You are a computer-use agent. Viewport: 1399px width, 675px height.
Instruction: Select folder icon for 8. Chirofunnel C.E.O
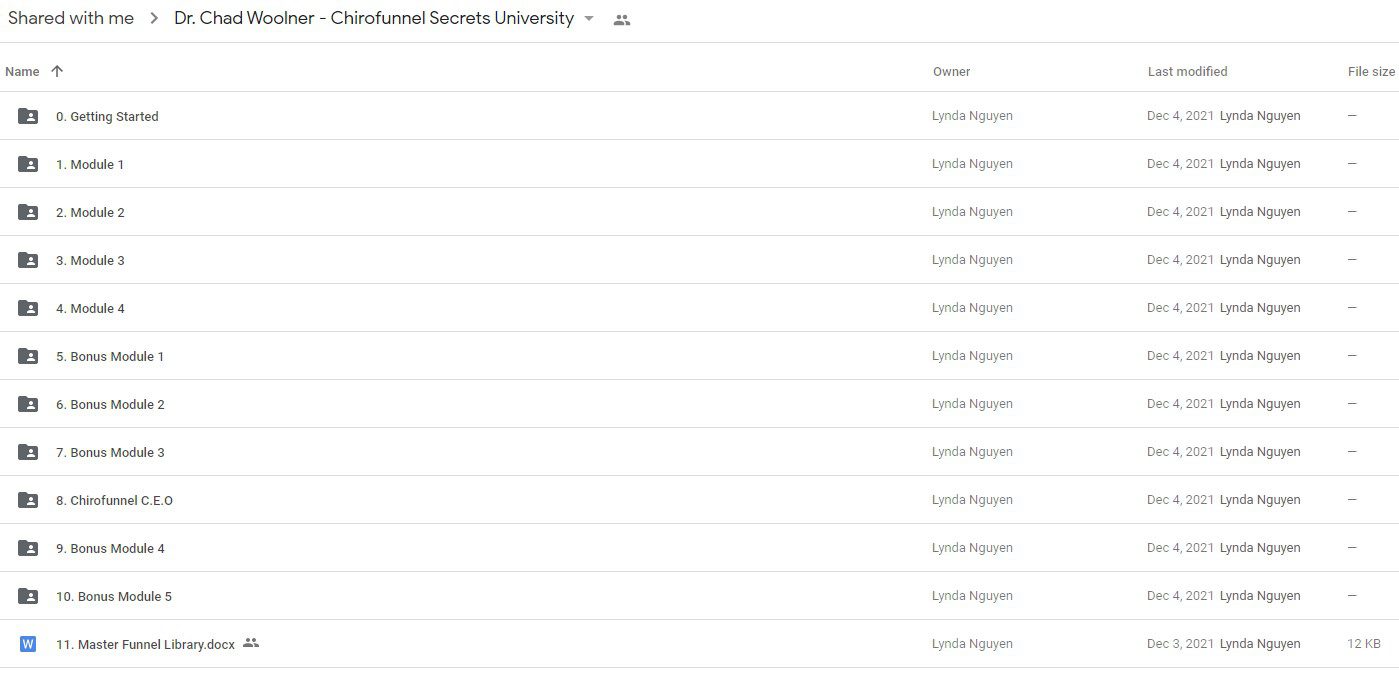click(28, 500)
